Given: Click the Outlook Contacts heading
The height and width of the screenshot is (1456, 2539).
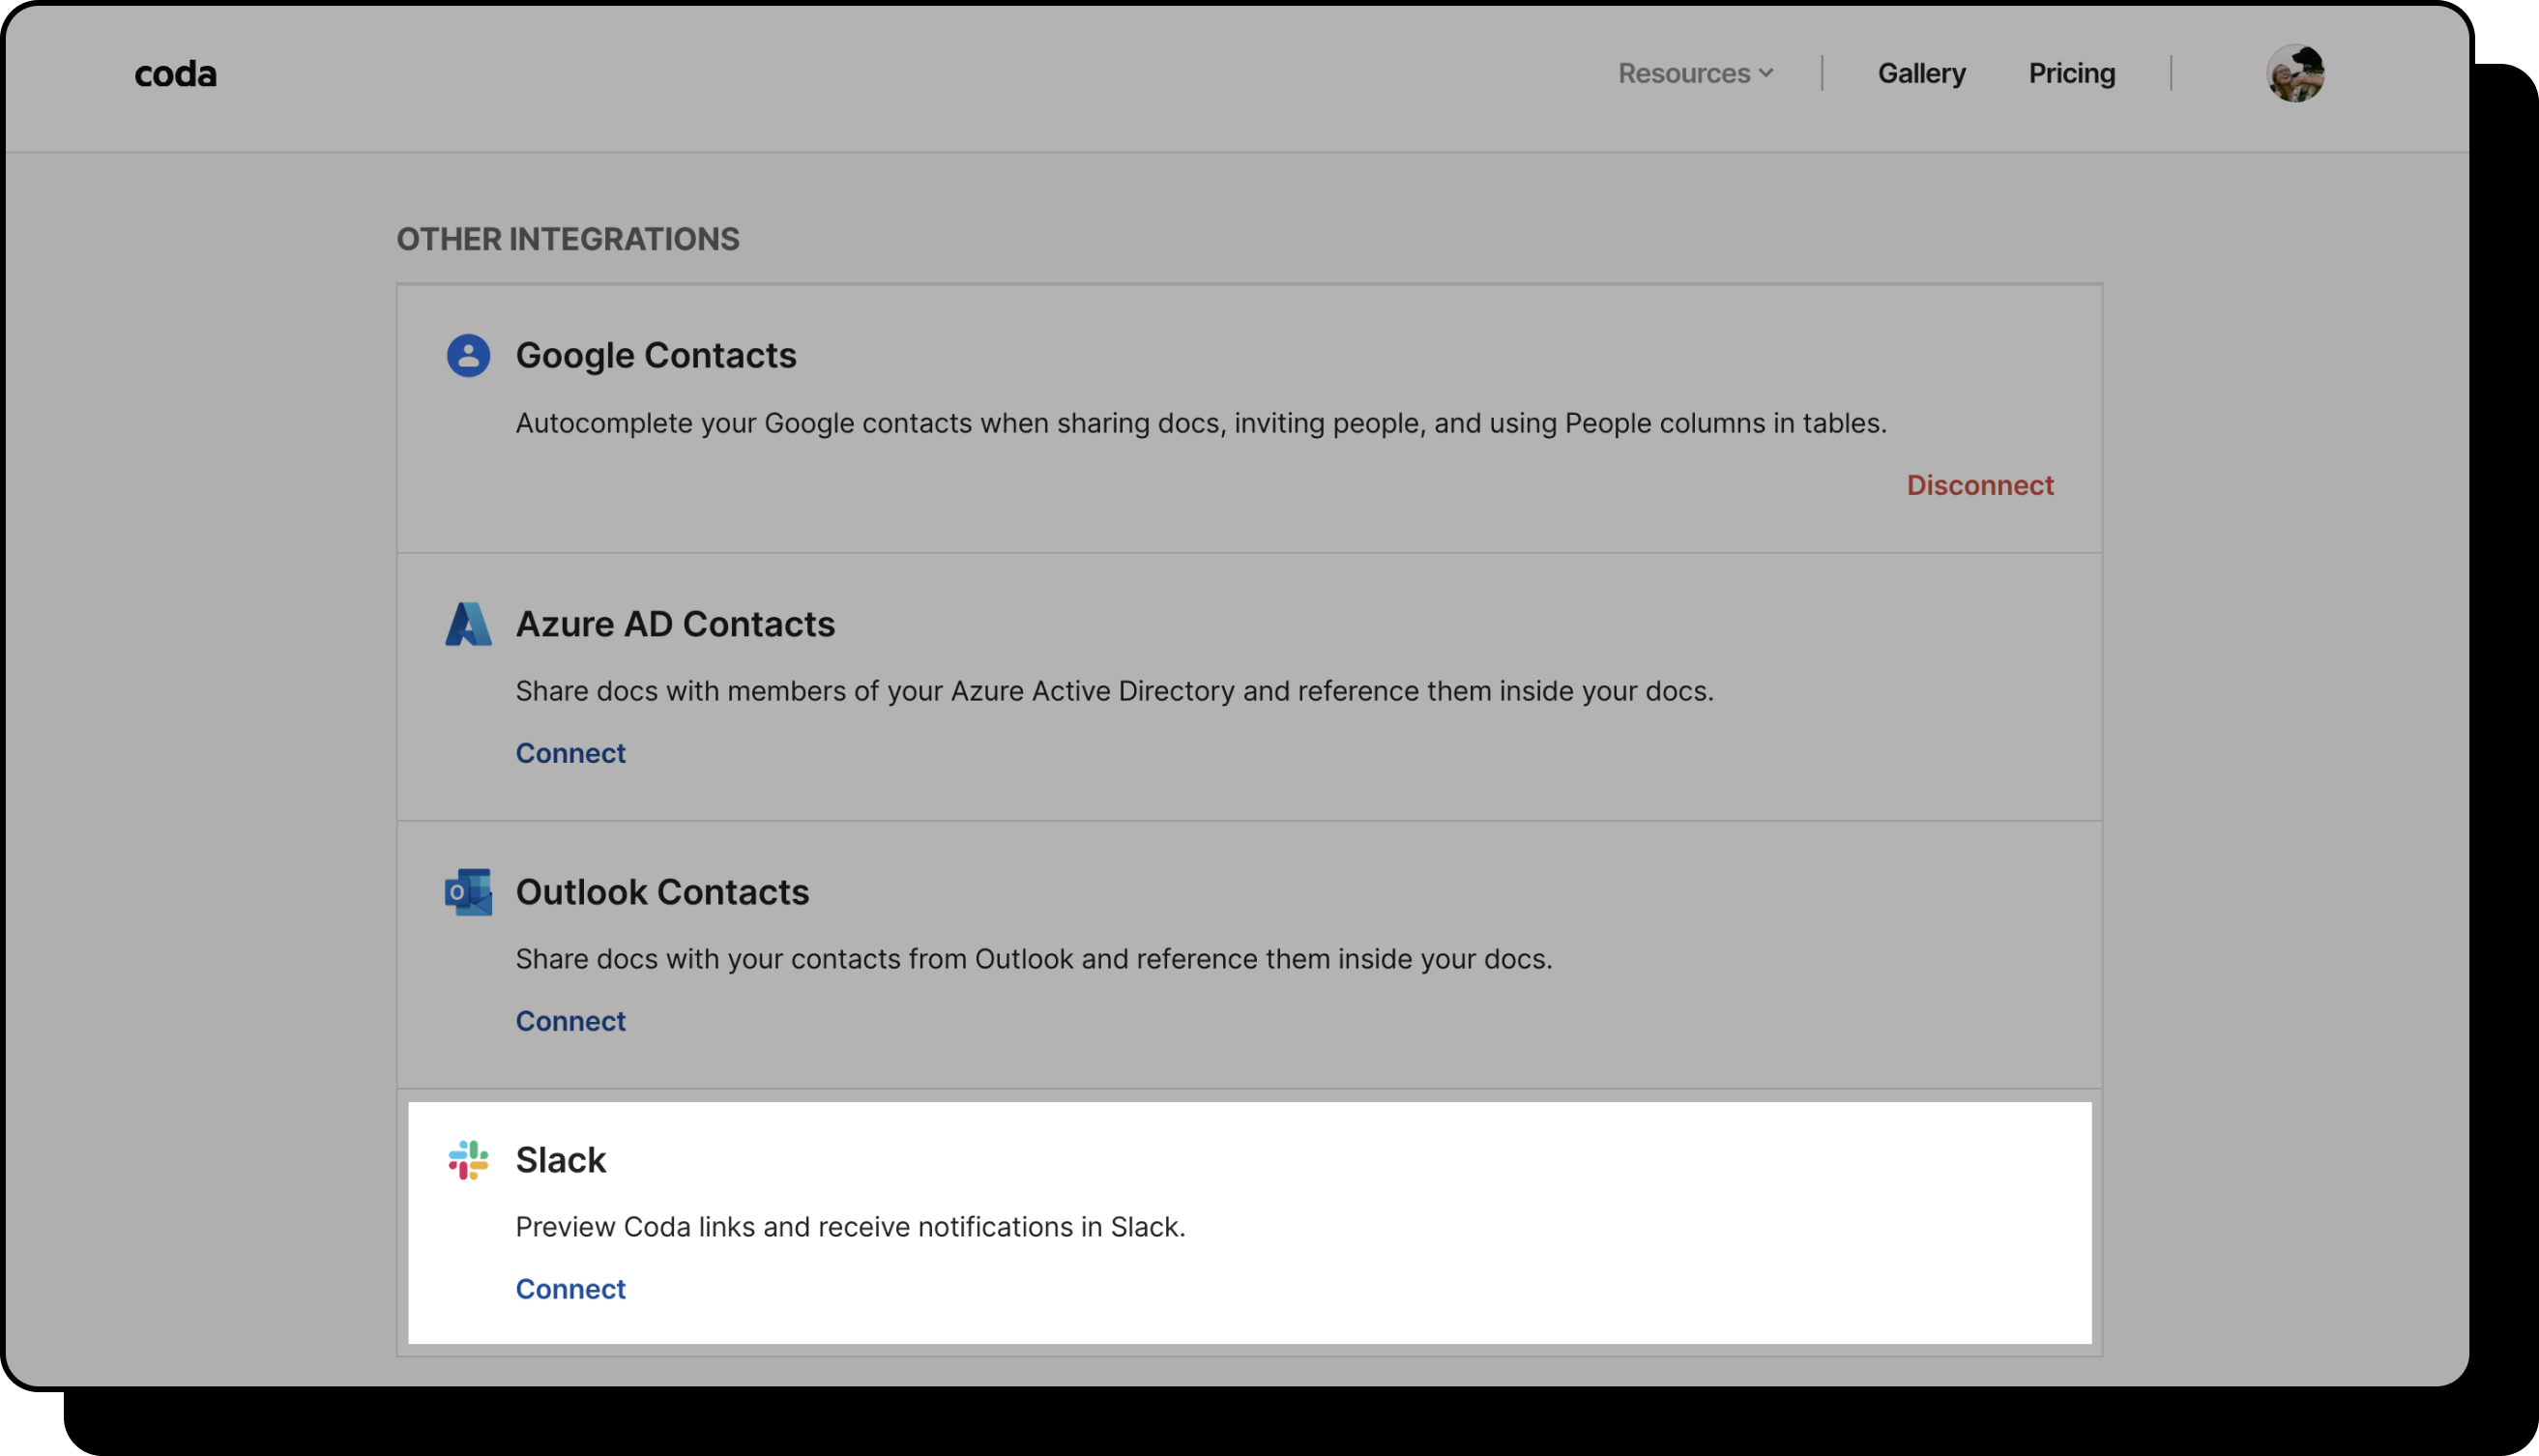Looking at the screenshot, I should coord(662,892).
